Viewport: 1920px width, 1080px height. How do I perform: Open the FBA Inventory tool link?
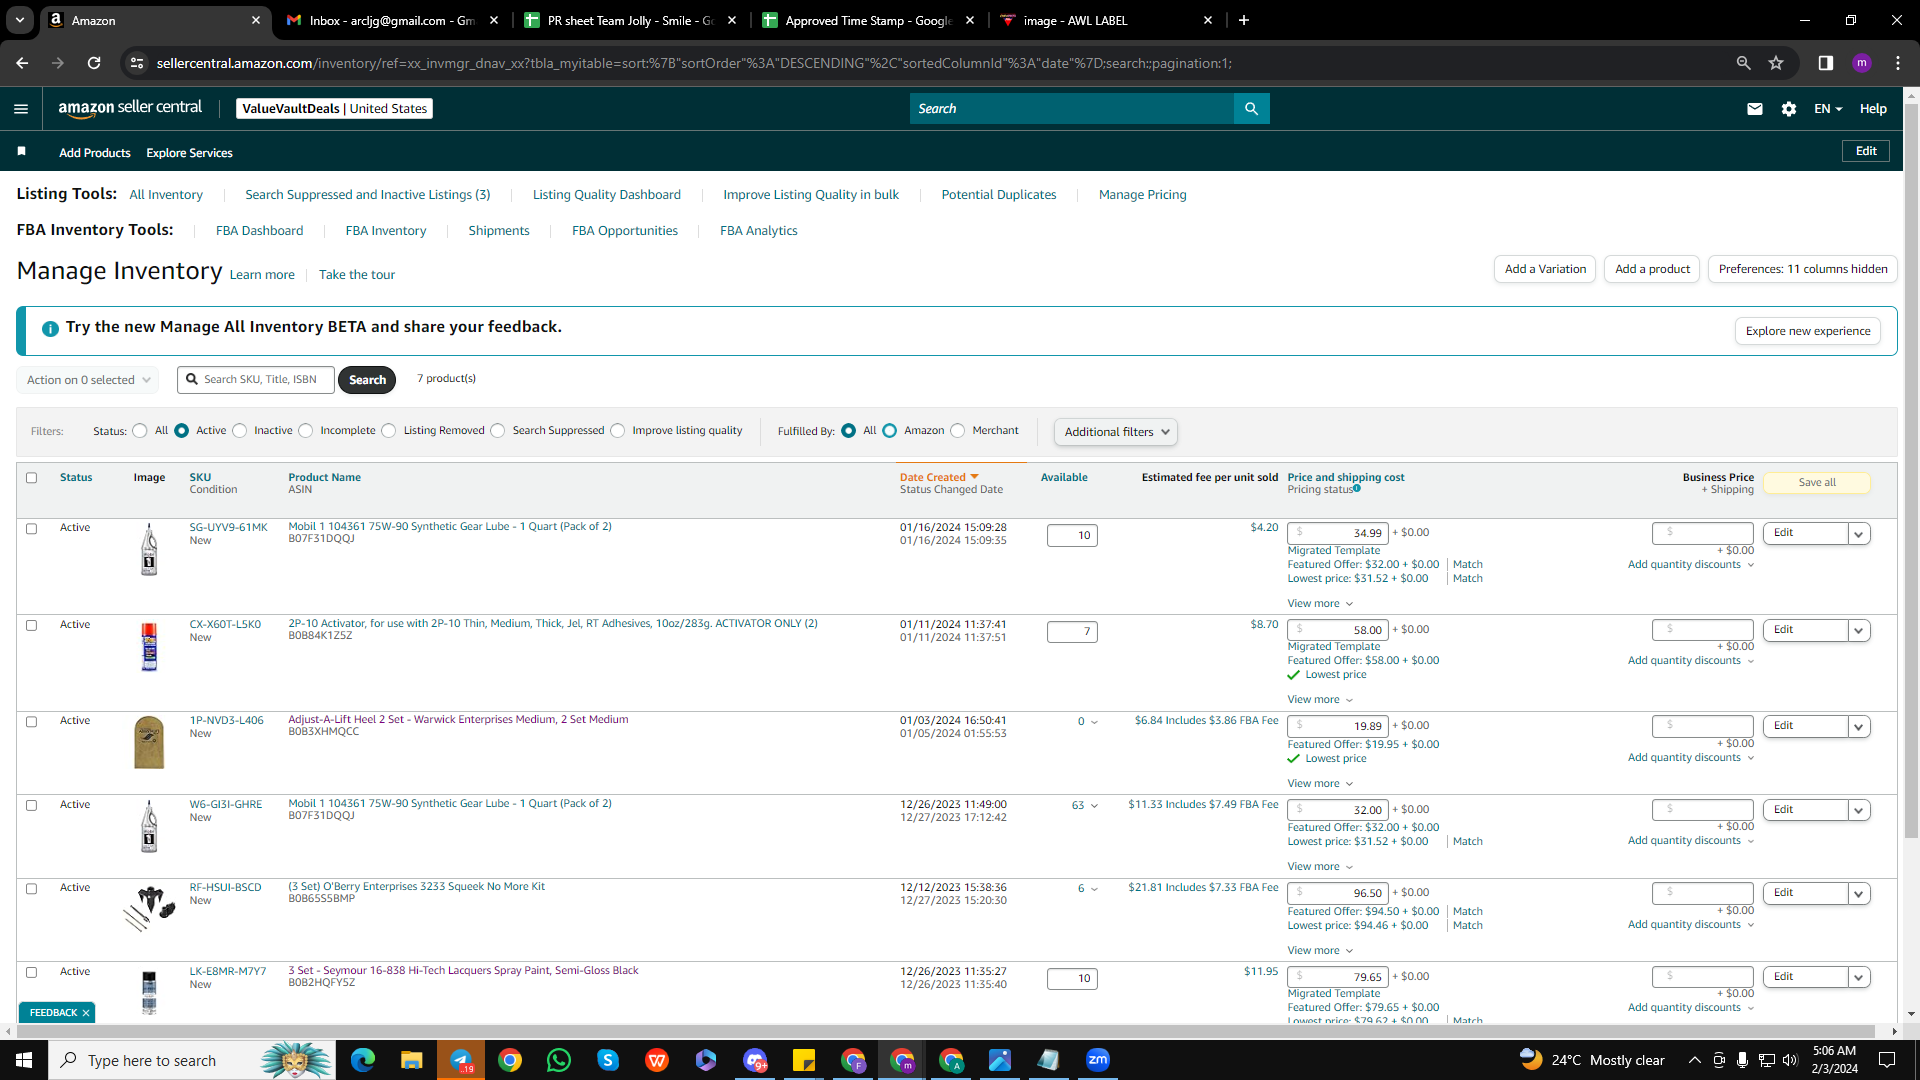pos(386,231)
